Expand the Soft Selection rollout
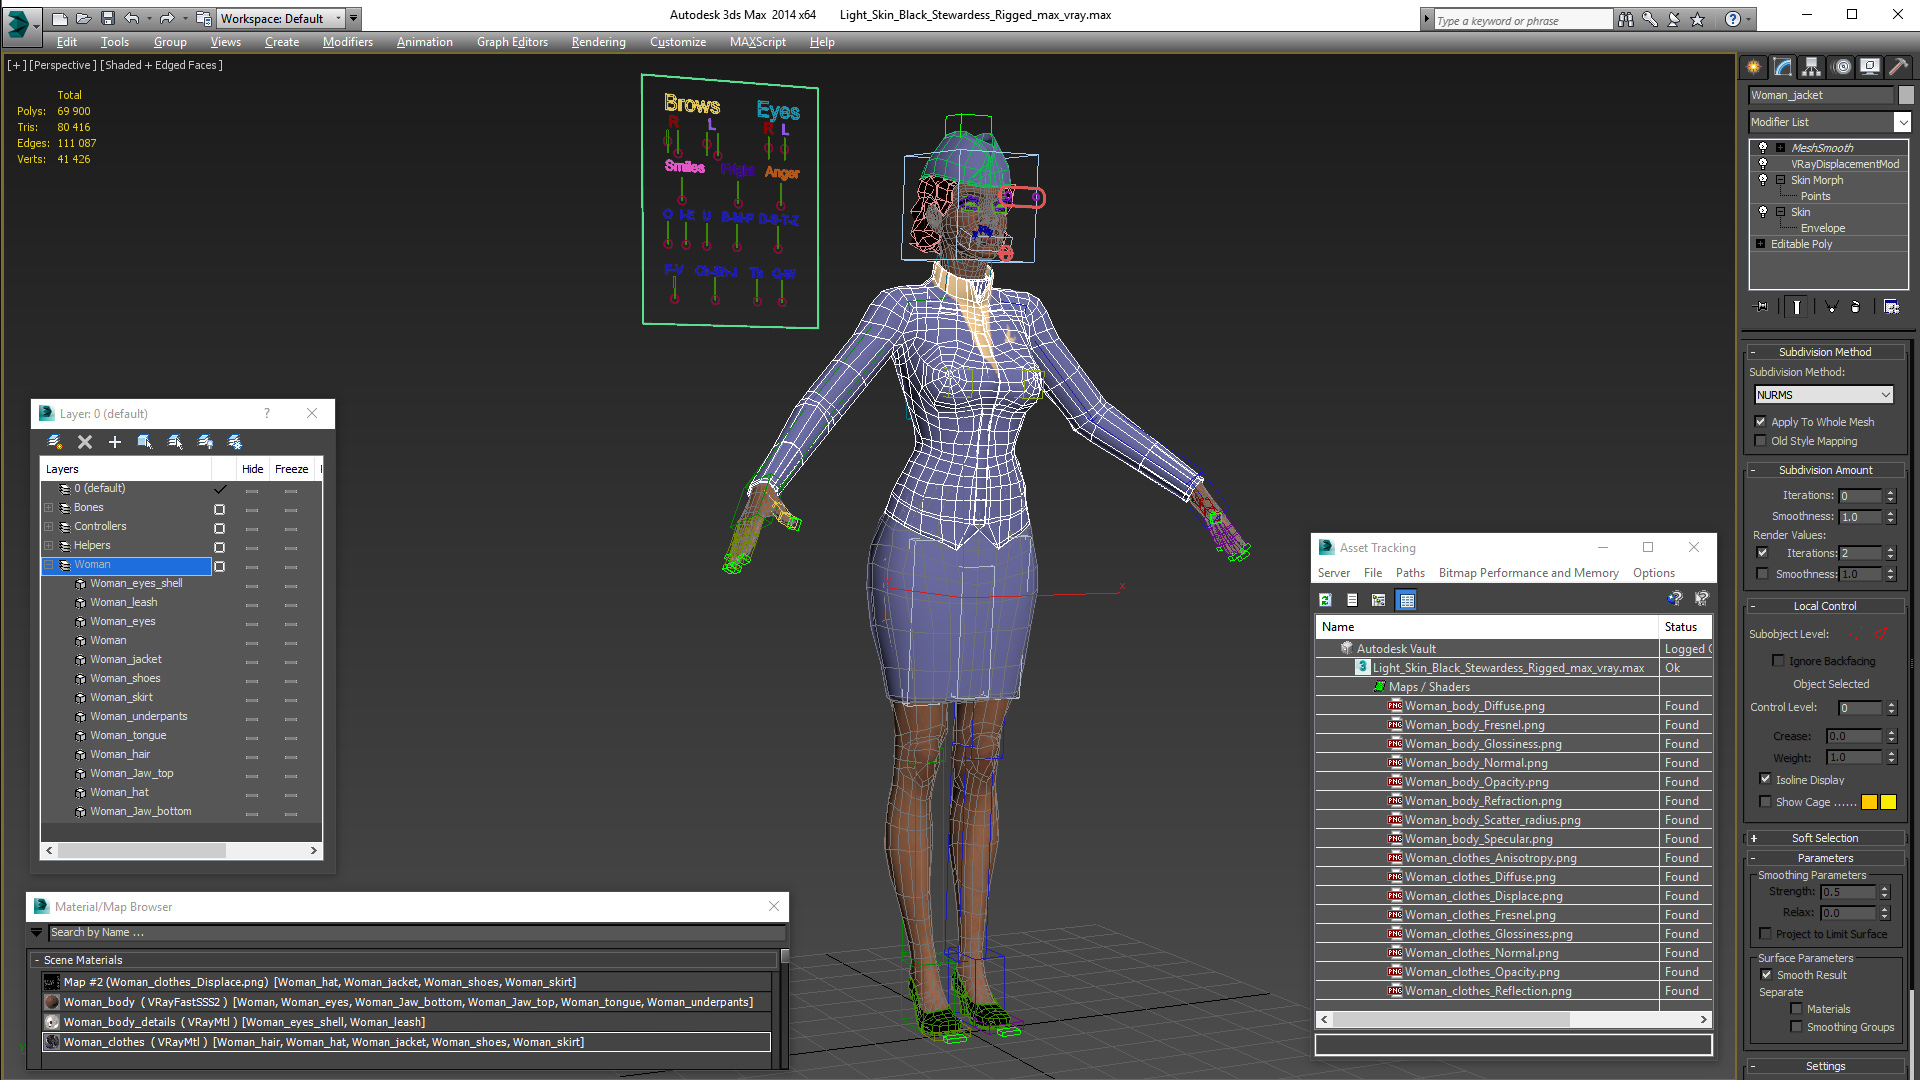 [1824, 838]
